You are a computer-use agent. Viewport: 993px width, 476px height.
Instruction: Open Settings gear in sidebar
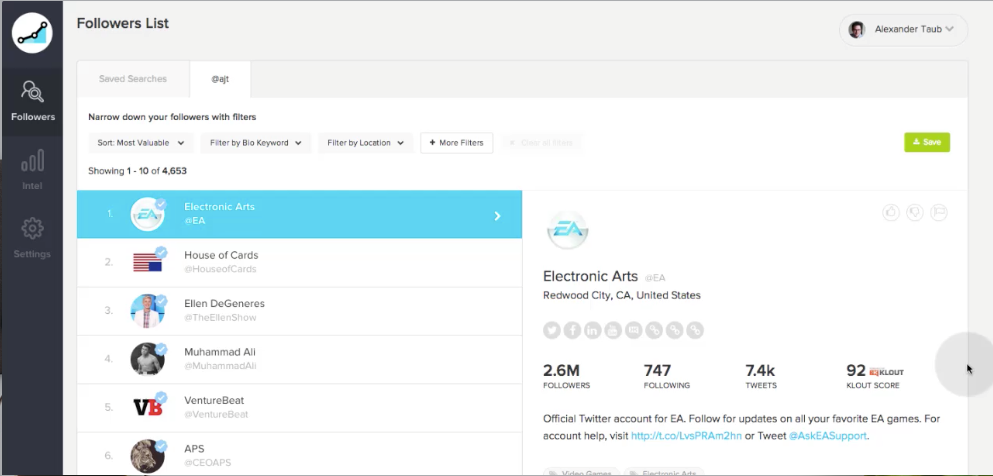pos(32,238)
